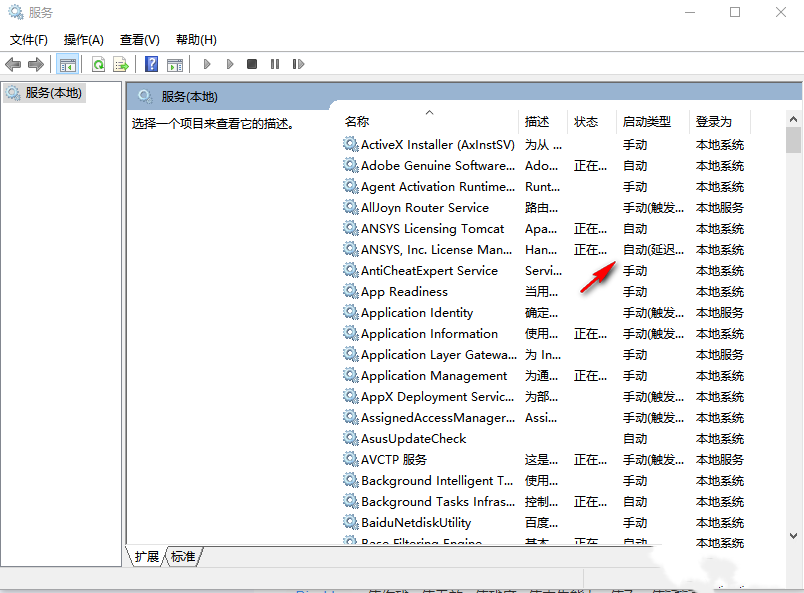Viewport: 804px width, 593px height.
Task: Sort by the 状态 column header
Action: coord(586,122)
